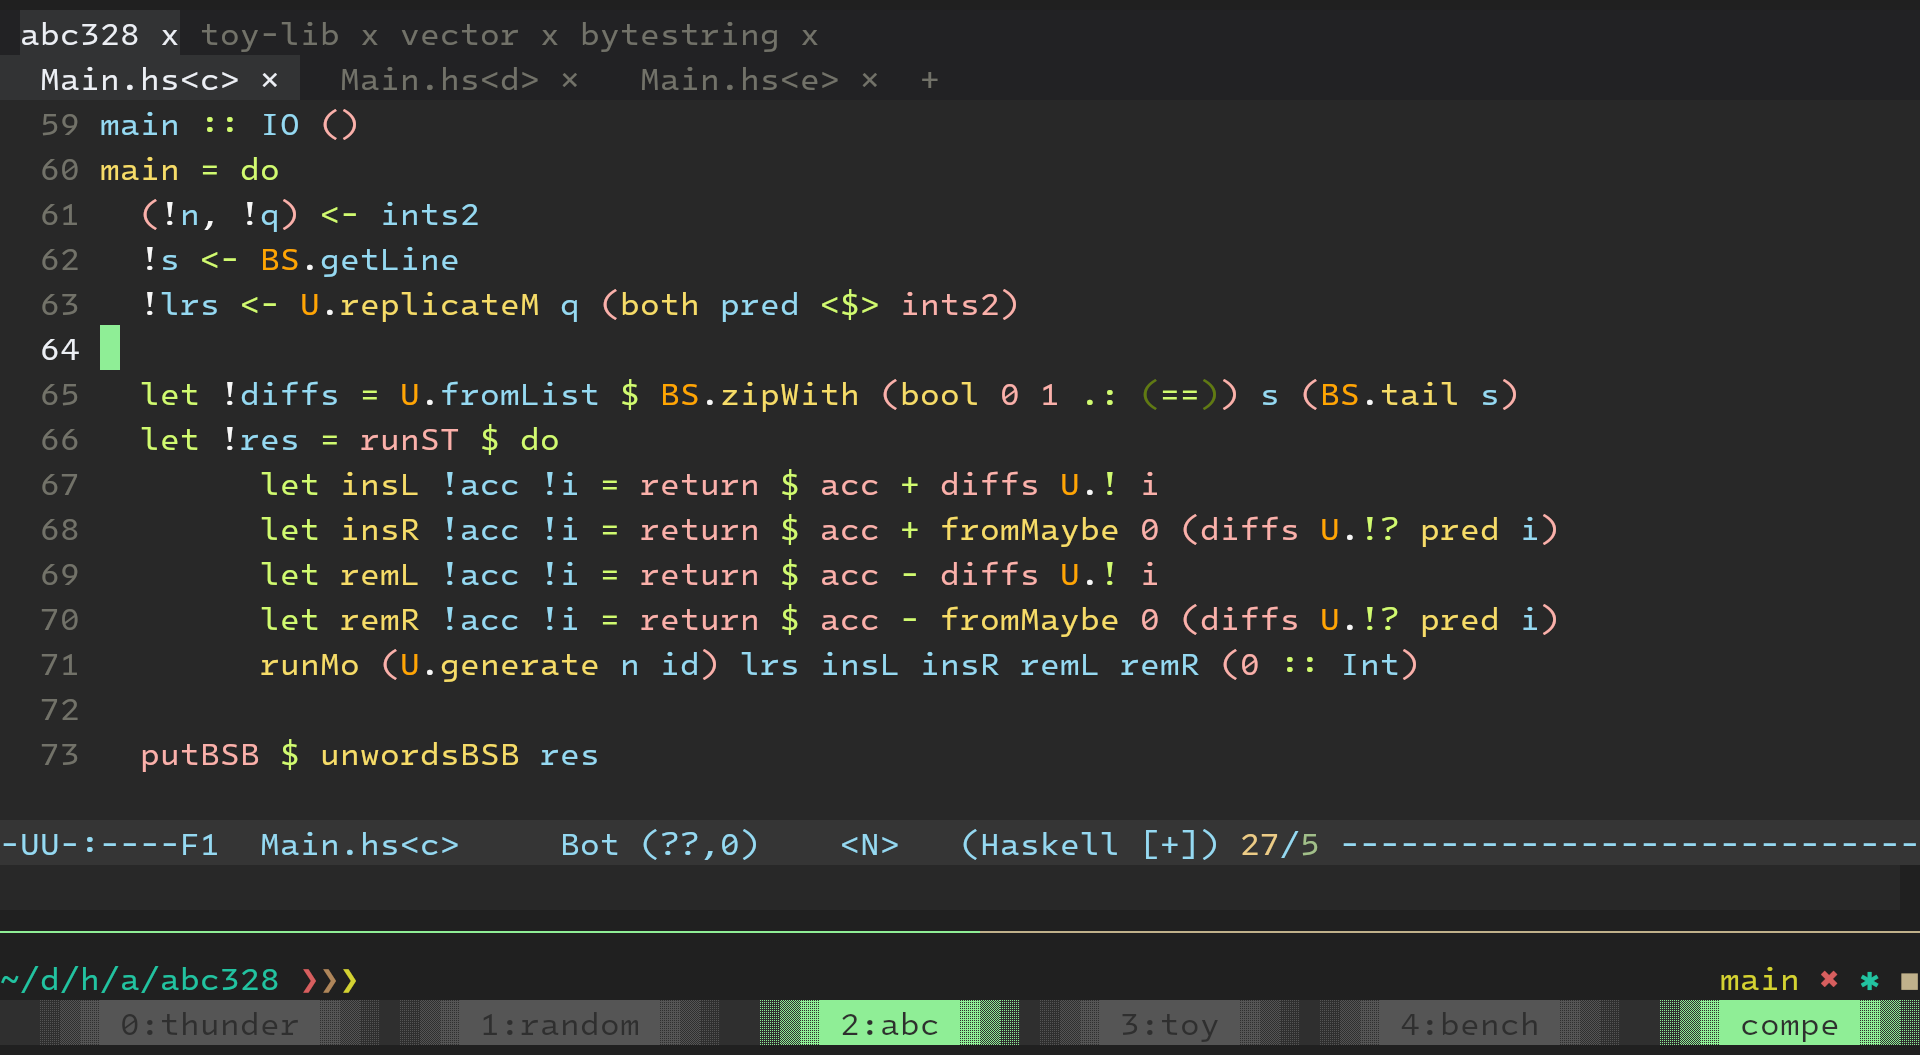Click the -UU-:----F1 mode line status
Image resolution: width=1920 pixels, height=1055 pixels.
tap(110, 845)
